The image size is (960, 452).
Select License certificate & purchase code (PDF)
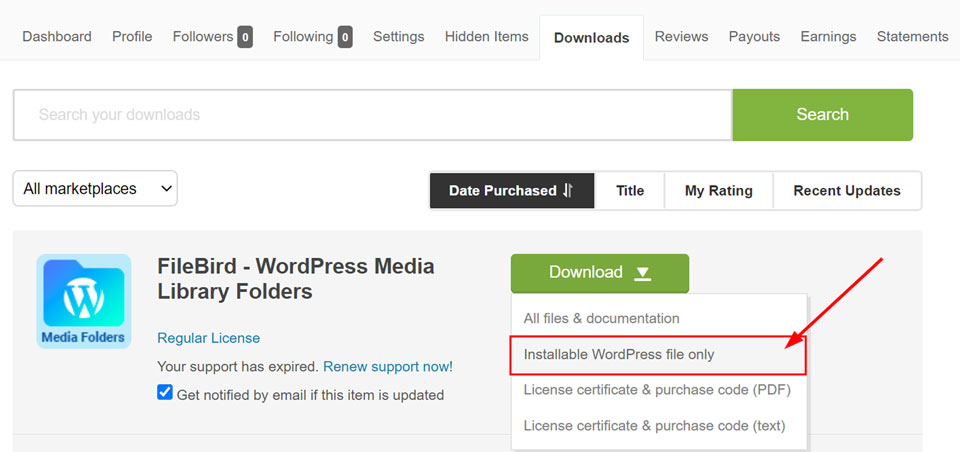pos(658,390)
